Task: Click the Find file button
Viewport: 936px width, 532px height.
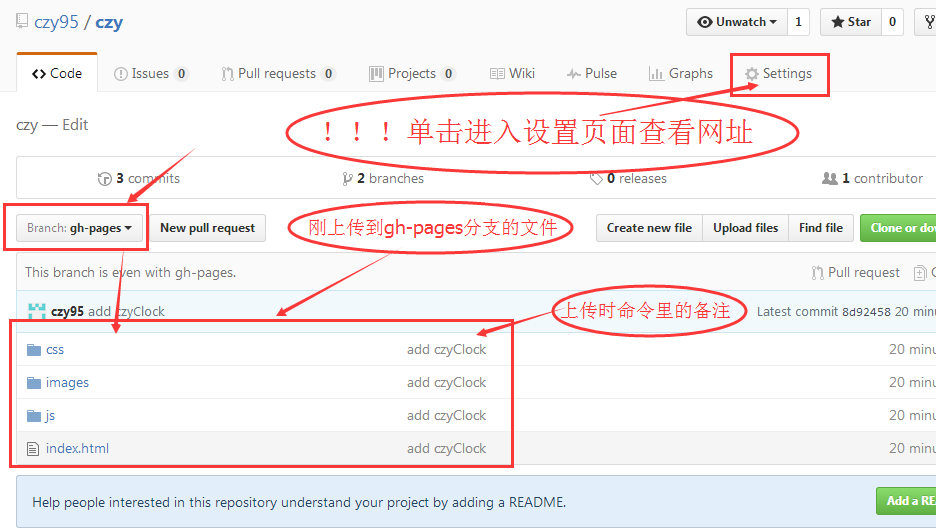Action: pos(821,228)
